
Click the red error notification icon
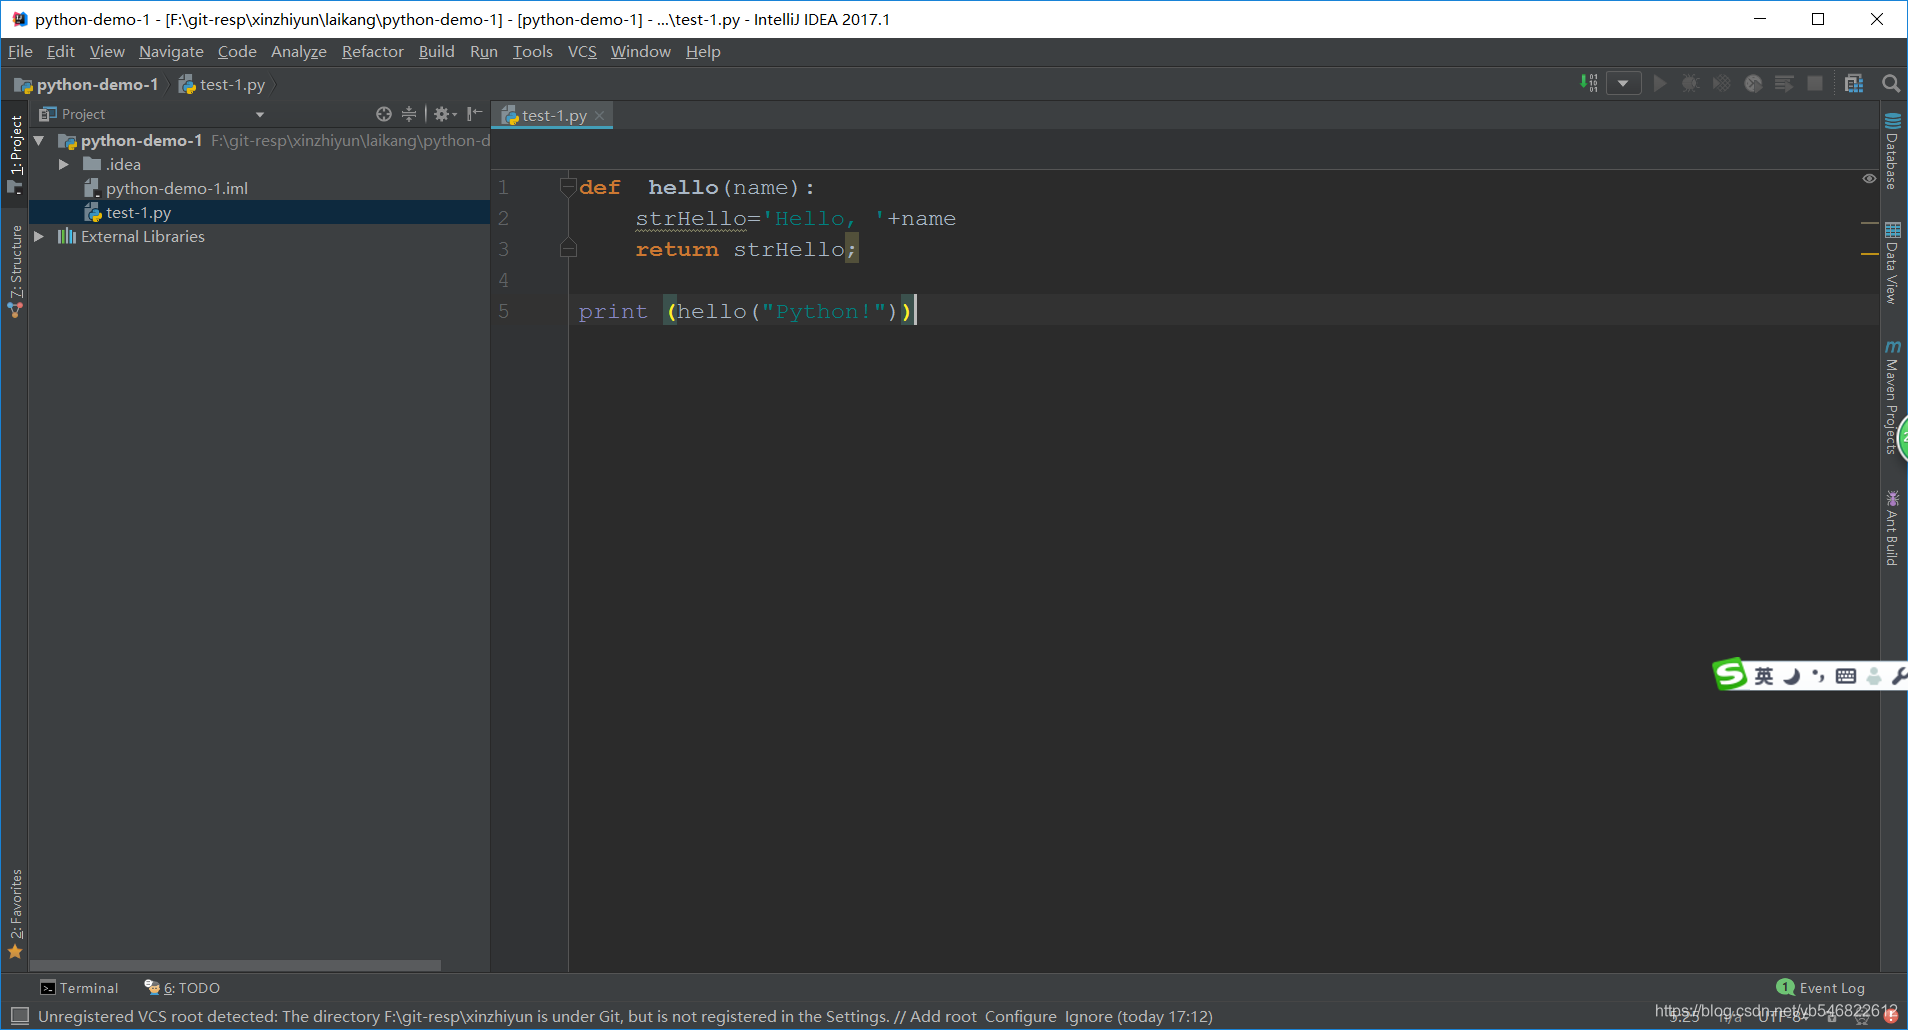[x=1891, y=1016]
